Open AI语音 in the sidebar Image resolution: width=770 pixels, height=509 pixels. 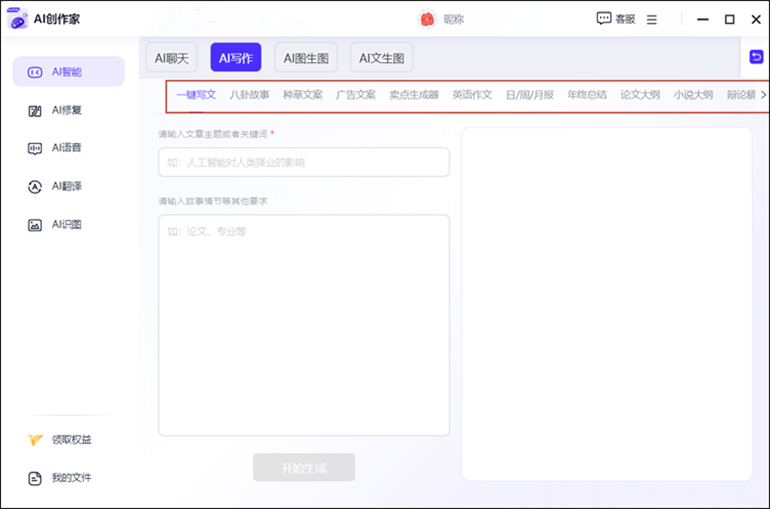[x=67, y=148]
